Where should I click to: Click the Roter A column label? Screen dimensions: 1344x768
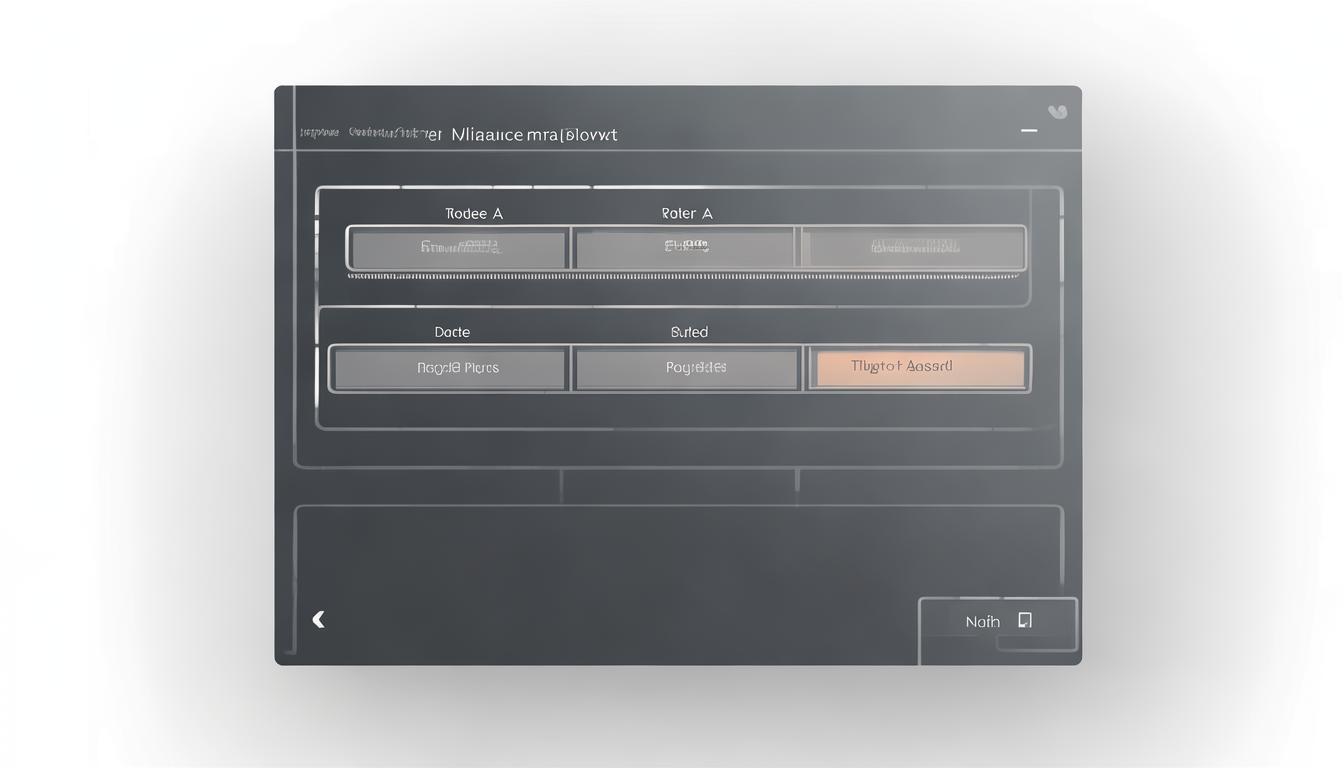click(687, 213)
